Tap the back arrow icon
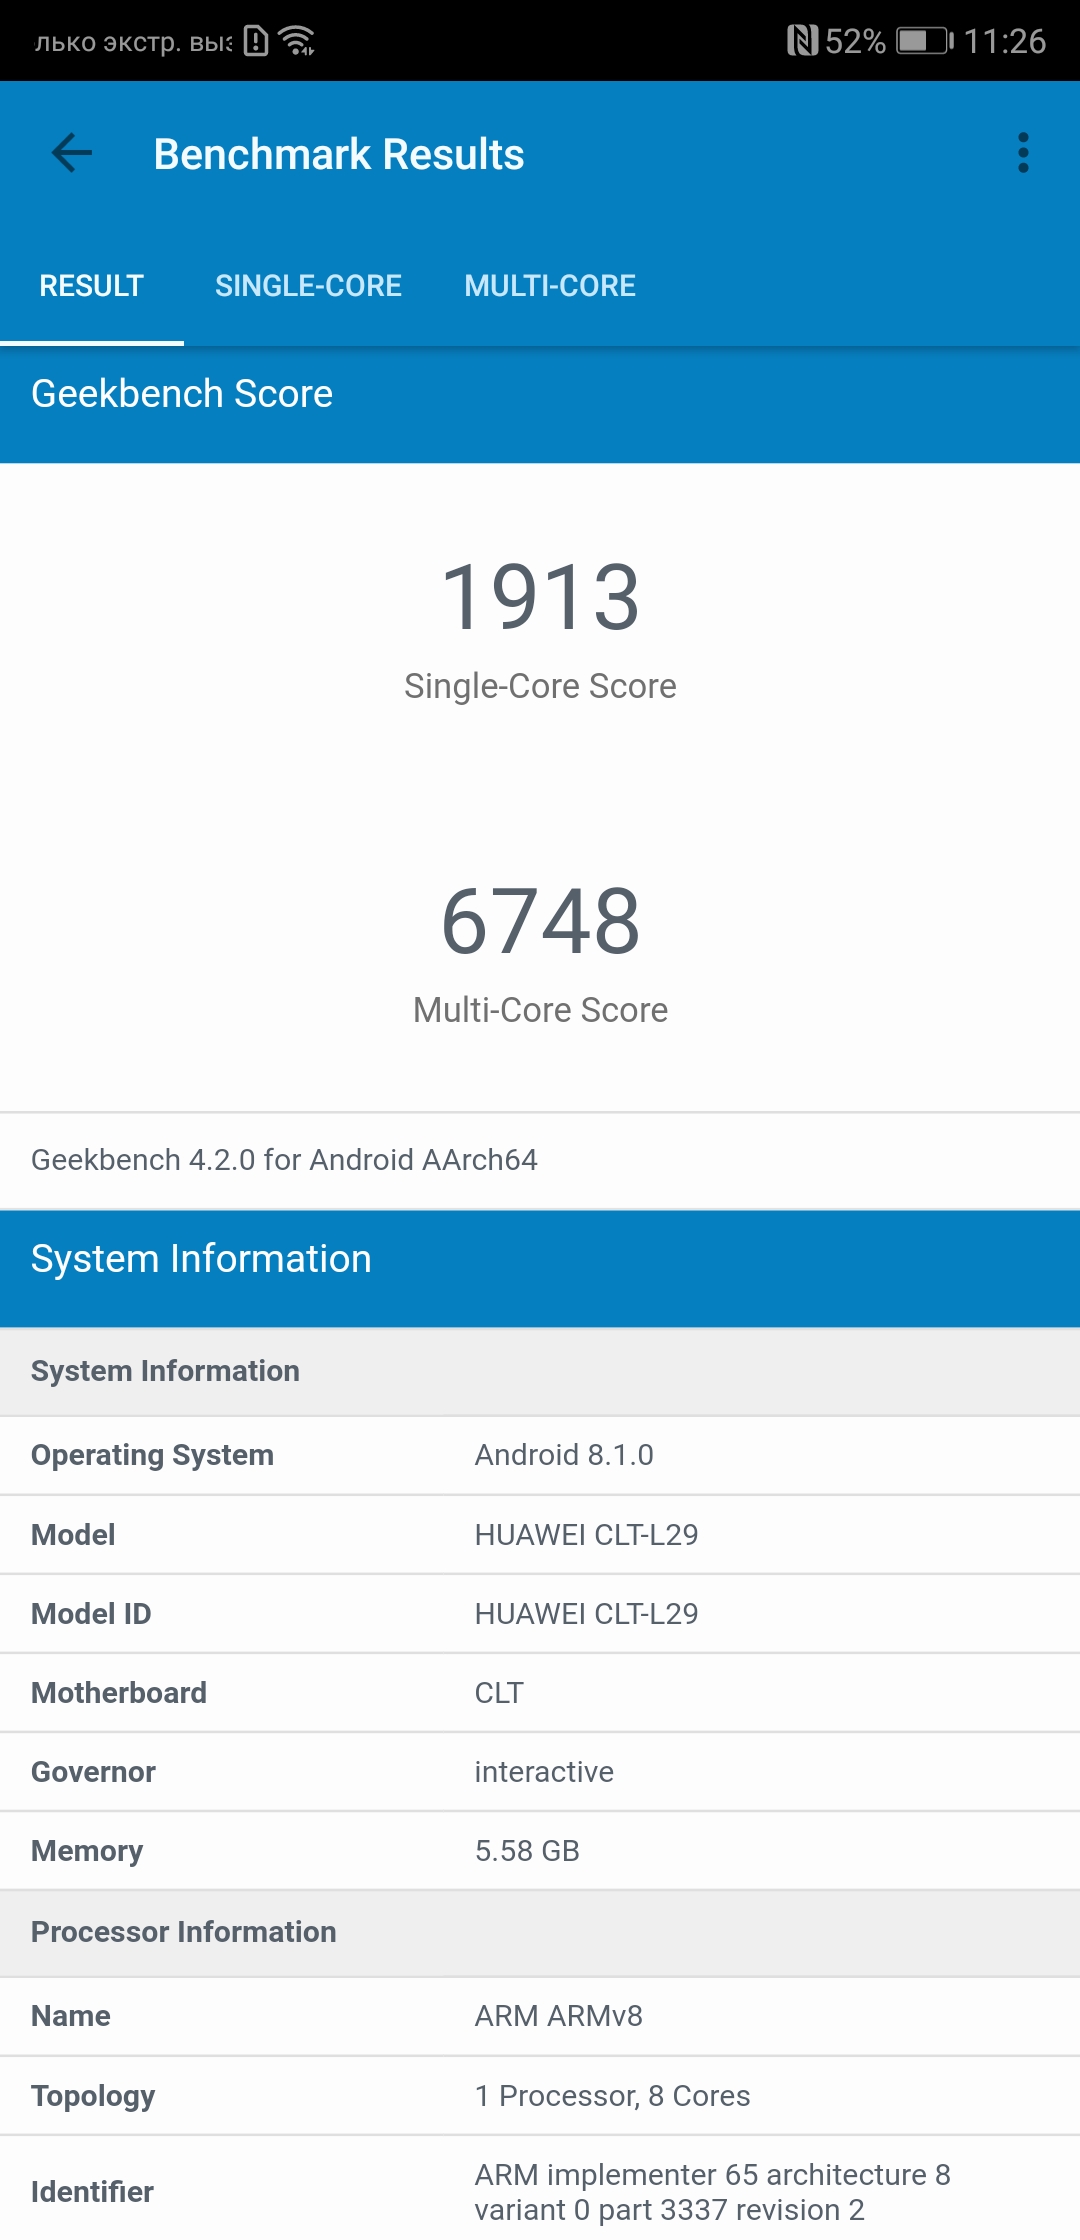Screen dimensions: 1080x2240 [72, 153]
